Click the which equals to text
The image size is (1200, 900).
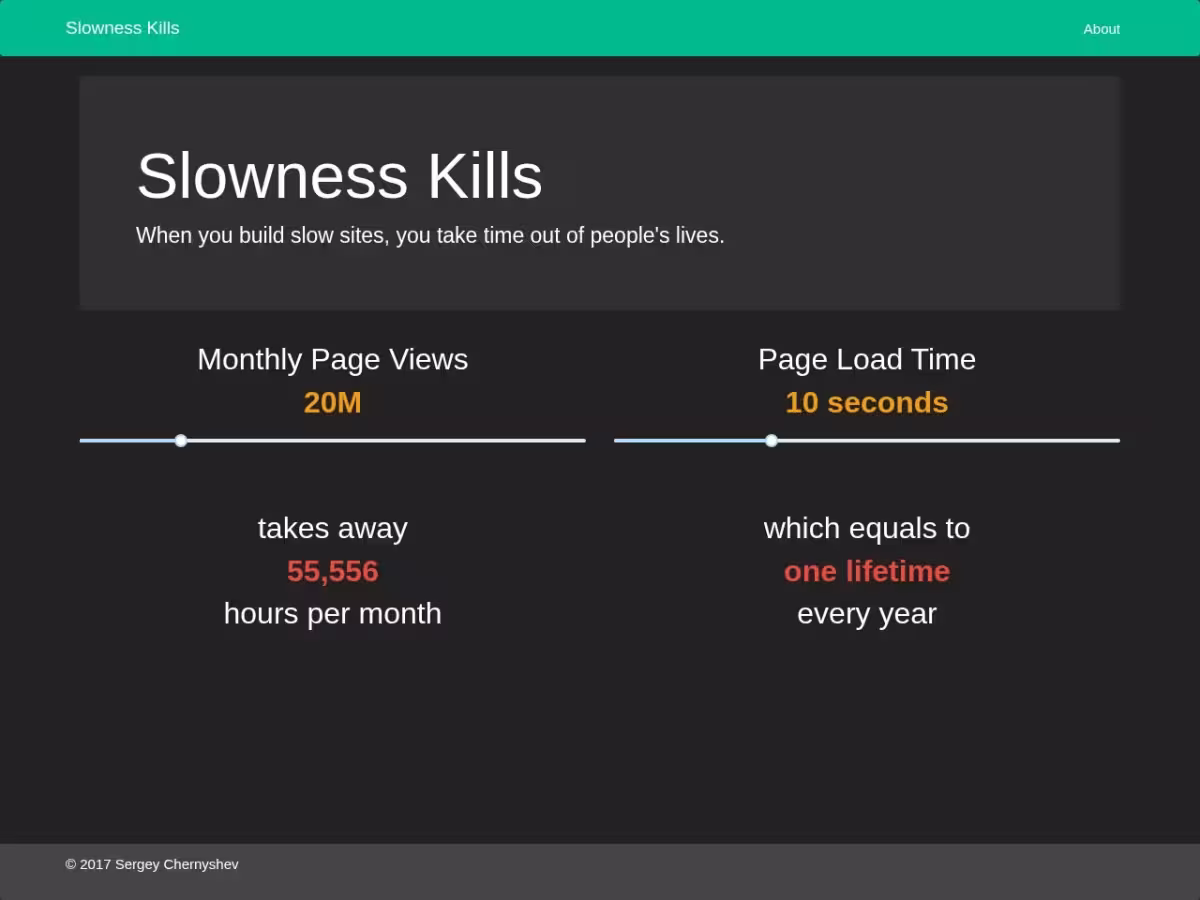click(x=866, y=528)
